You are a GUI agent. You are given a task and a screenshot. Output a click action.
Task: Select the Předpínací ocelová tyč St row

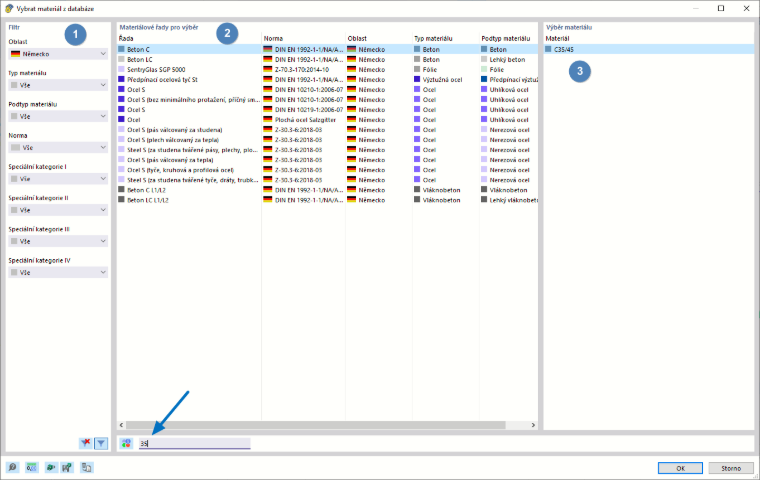[328, 80]
